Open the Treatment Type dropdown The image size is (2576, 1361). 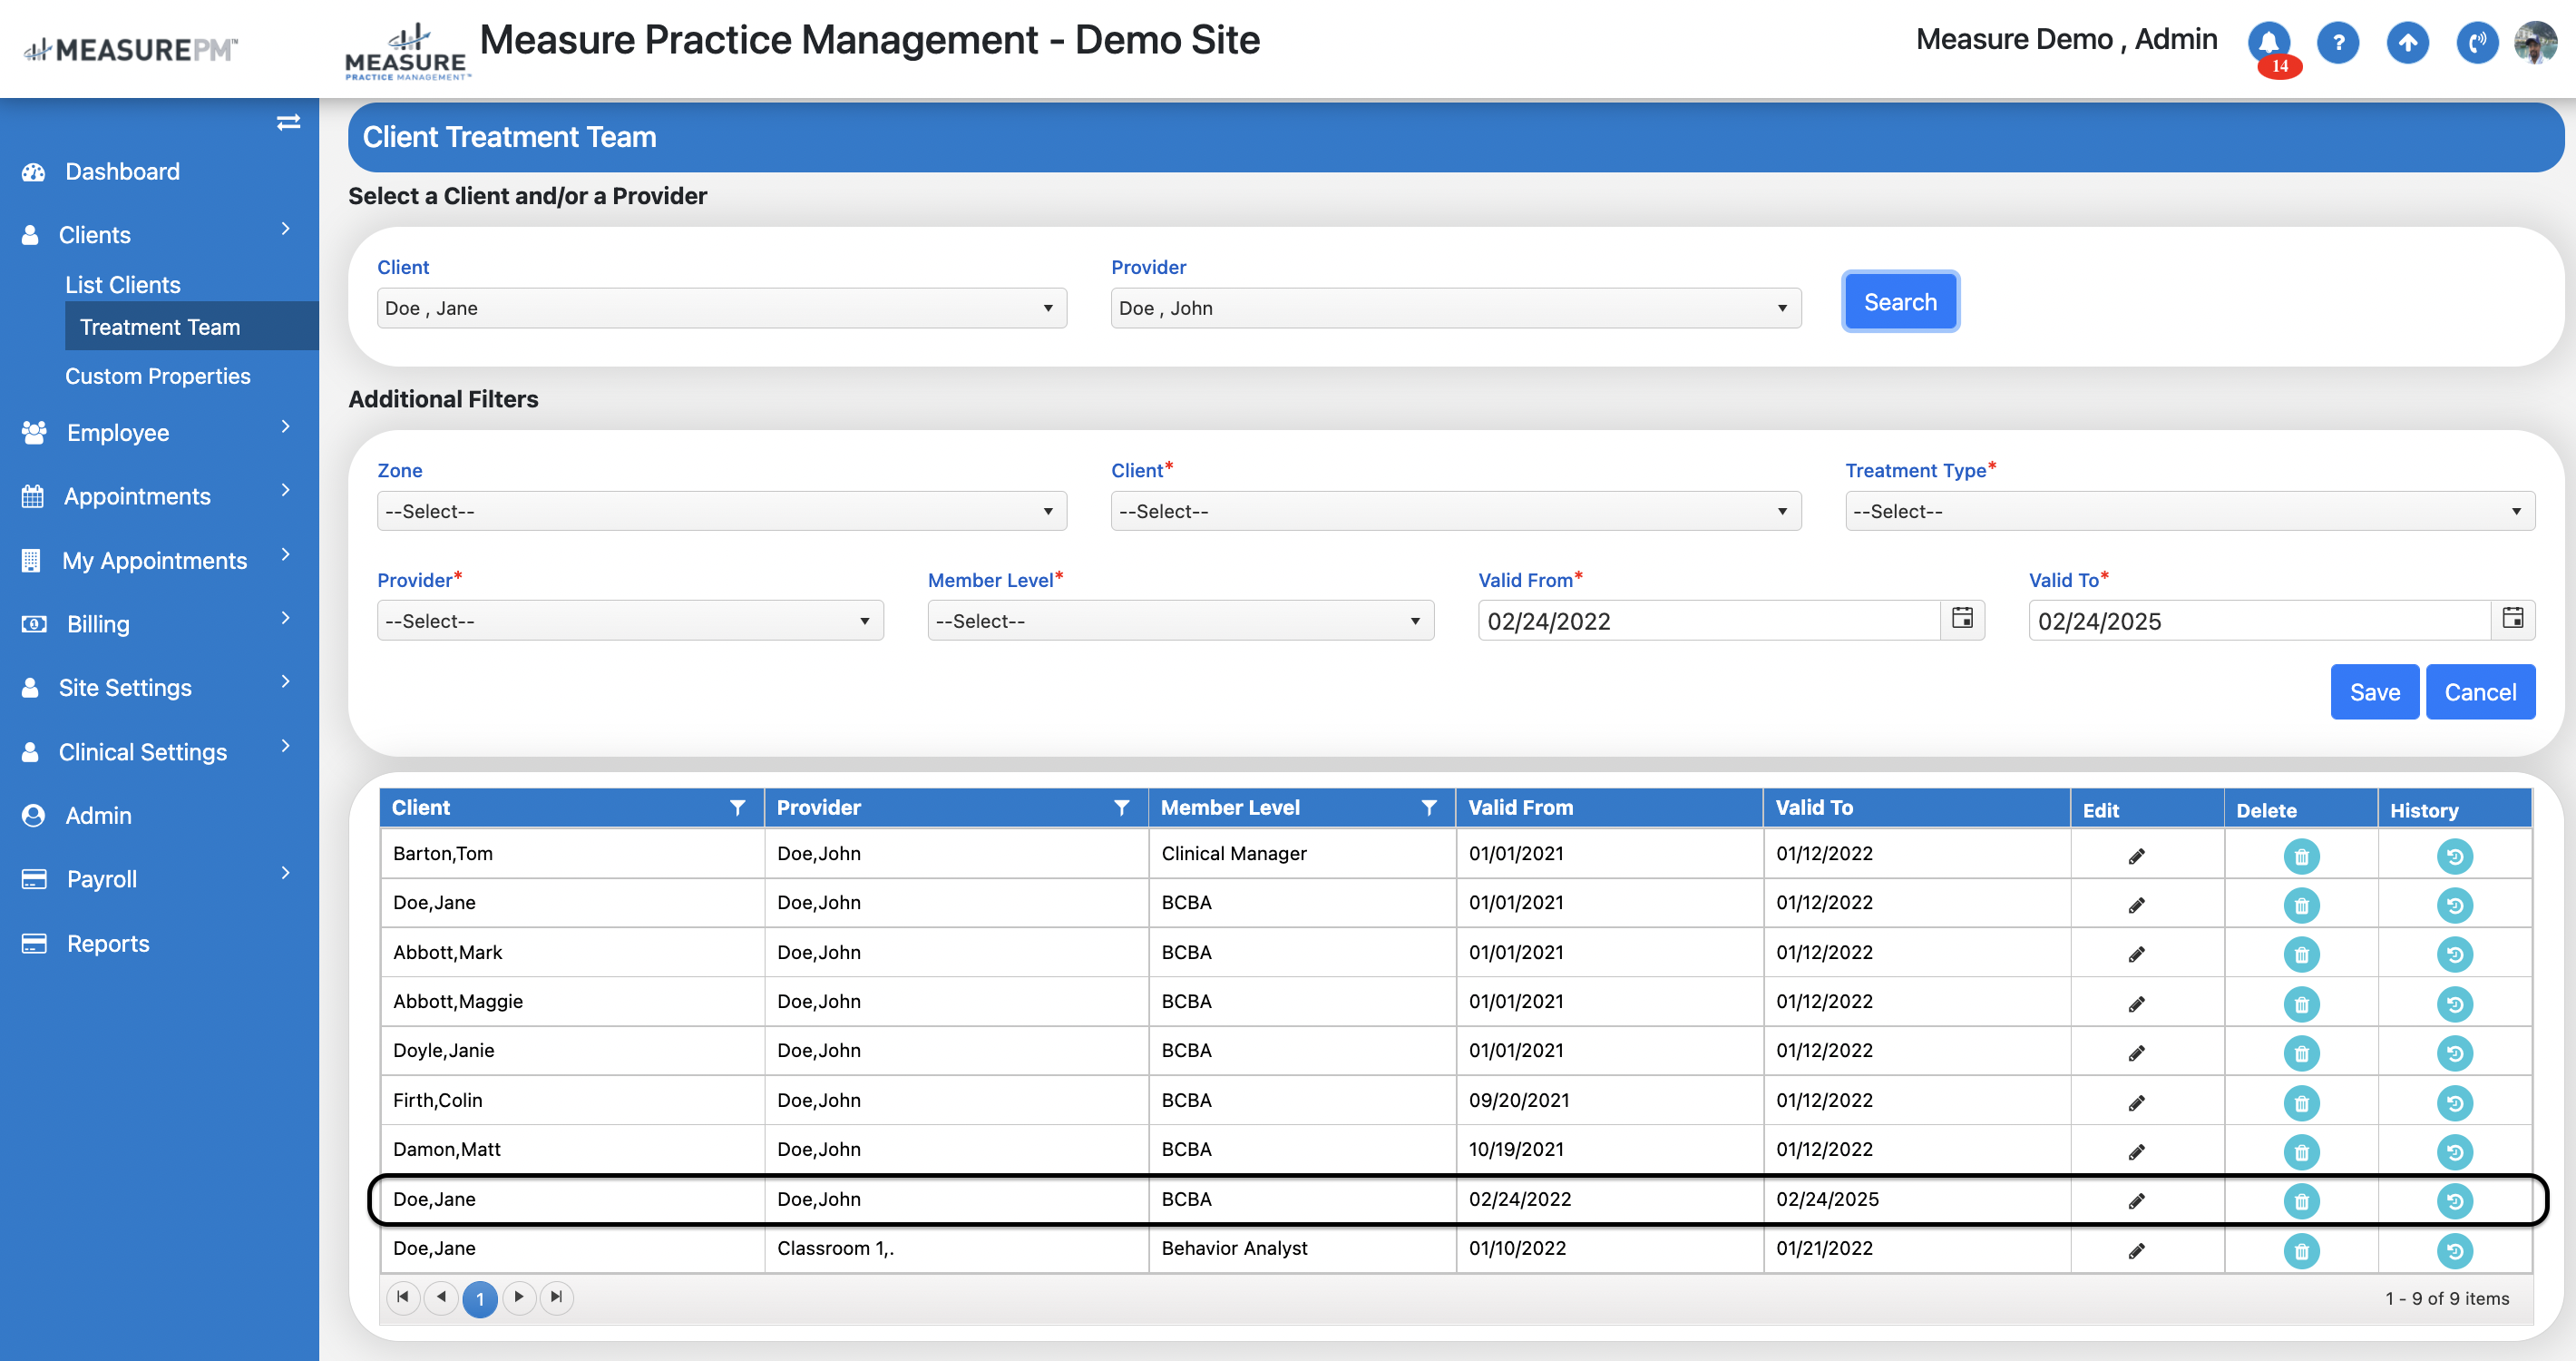2189,511
